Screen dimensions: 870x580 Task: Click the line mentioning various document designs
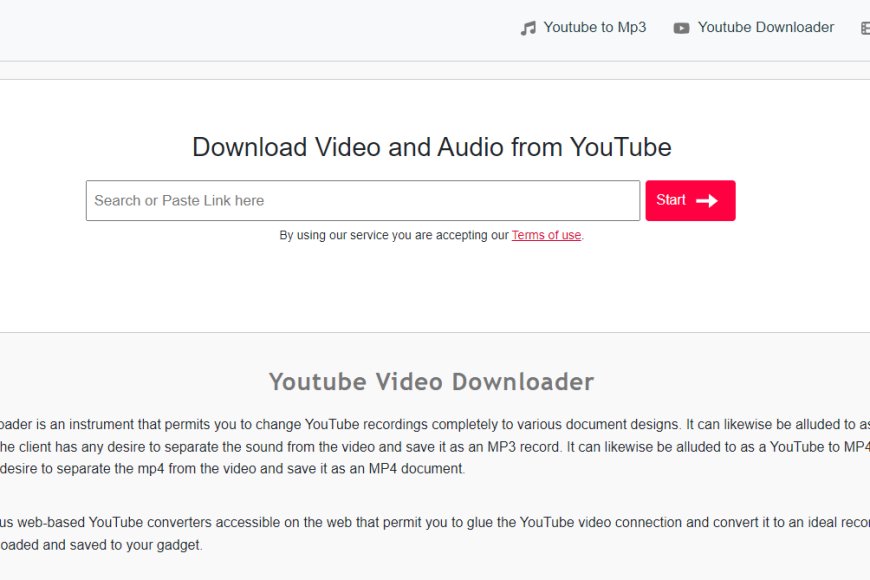(x=435, y=425)
